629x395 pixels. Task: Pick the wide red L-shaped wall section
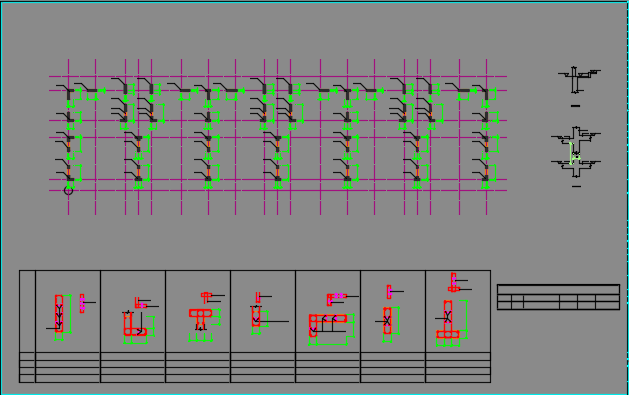pos(327,325)
